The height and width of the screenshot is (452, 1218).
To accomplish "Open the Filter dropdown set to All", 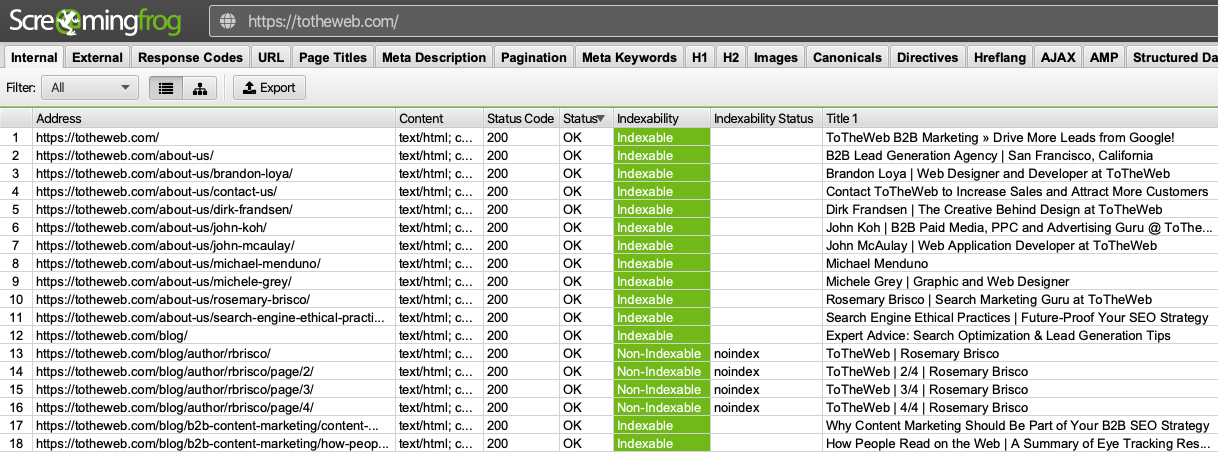I will click(x=89, y=88).
